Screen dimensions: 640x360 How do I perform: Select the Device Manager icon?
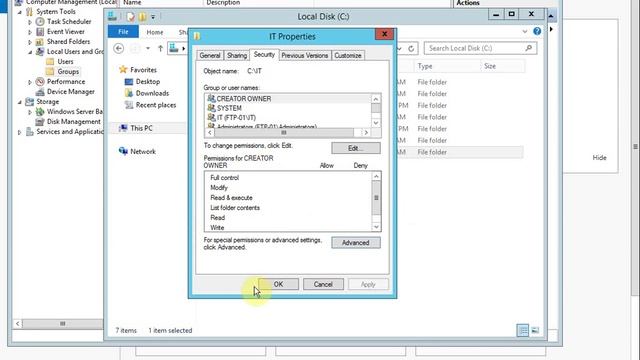click(x=40, y=92)
